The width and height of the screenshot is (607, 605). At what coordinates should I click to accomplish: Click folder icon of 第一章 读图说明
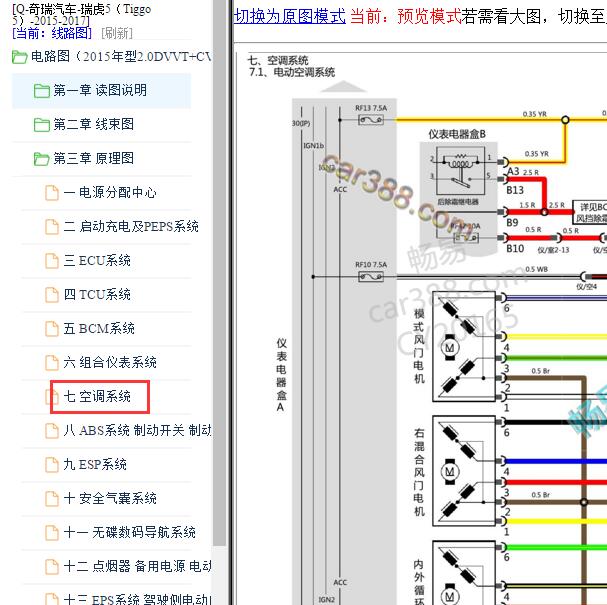(41, 91)
